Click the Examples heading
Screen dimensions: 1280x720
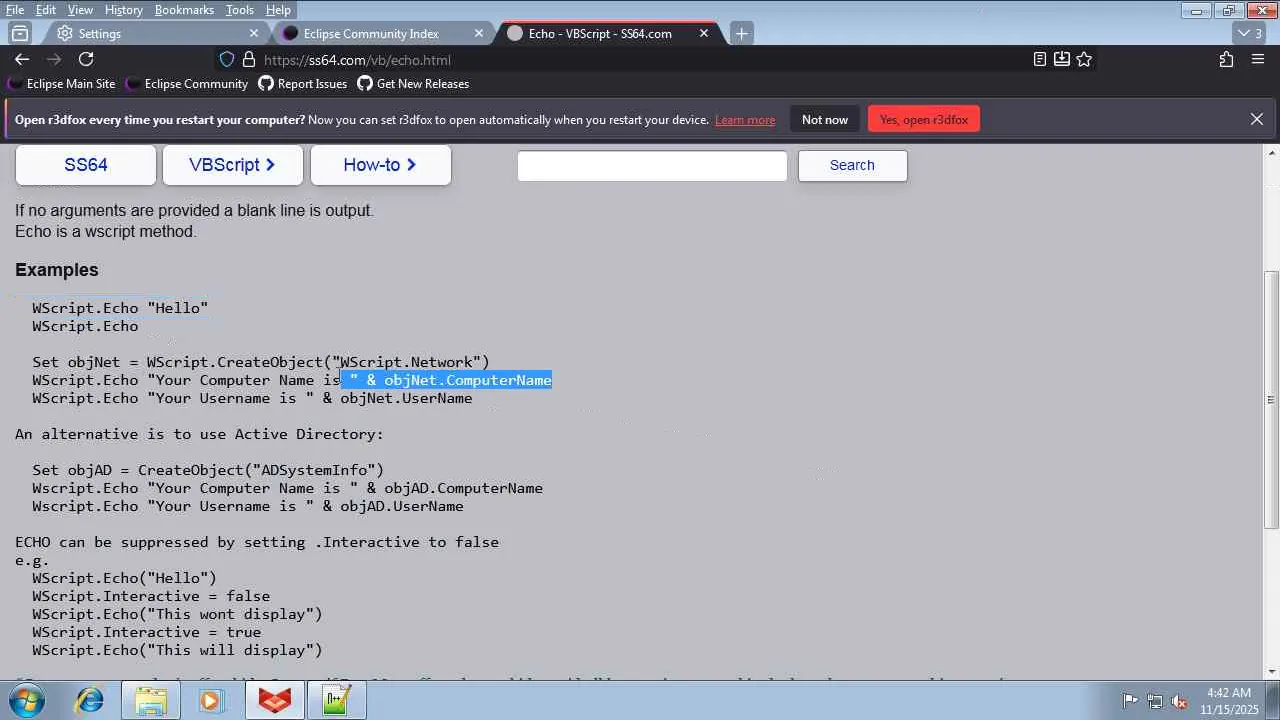click(57, 270)
